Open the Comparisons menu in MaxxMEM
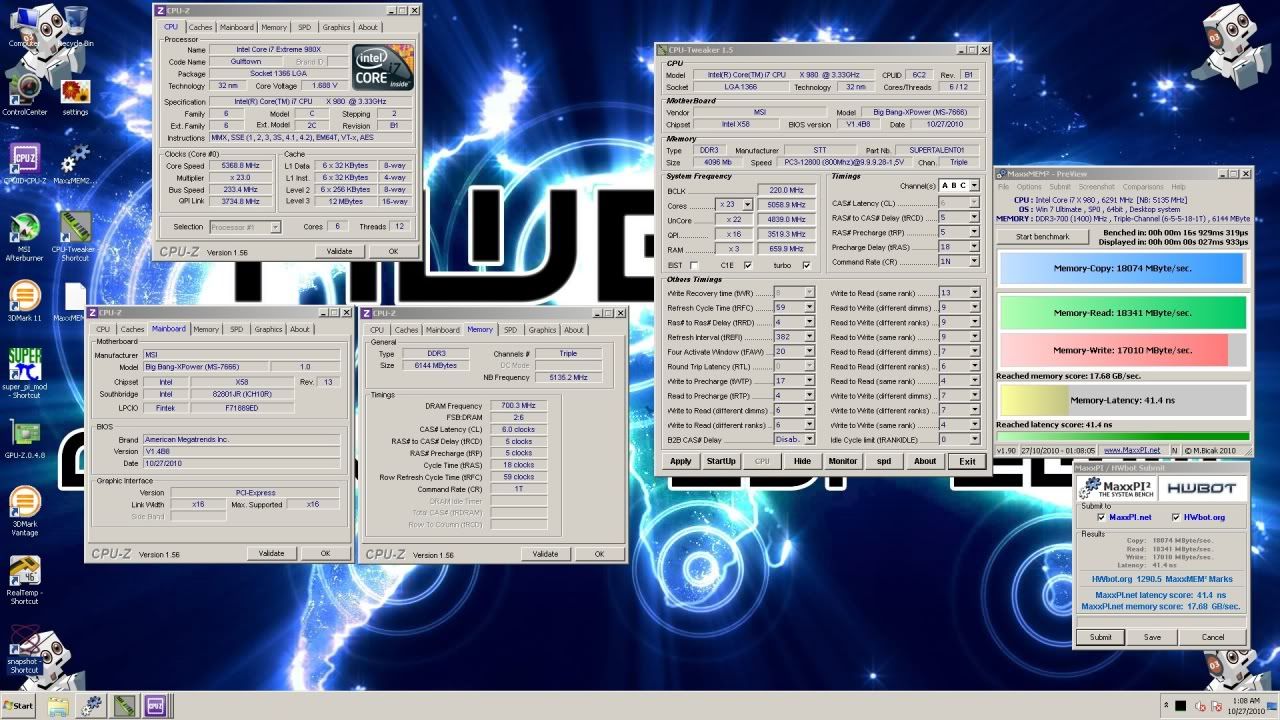 1142,187
